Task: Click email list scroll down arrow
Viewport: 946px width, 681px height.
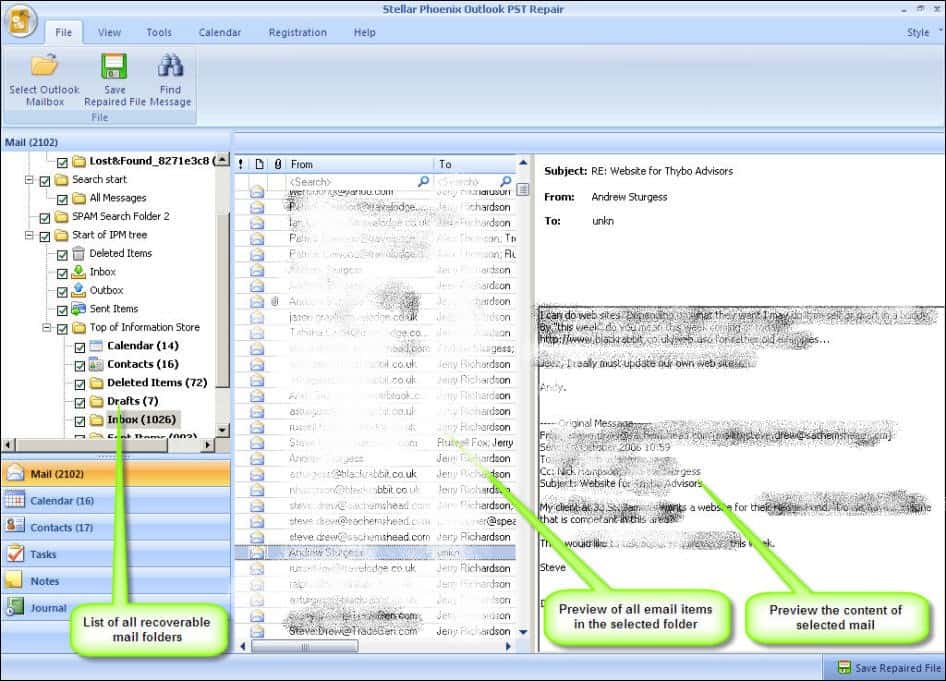Action: point(523,632)
